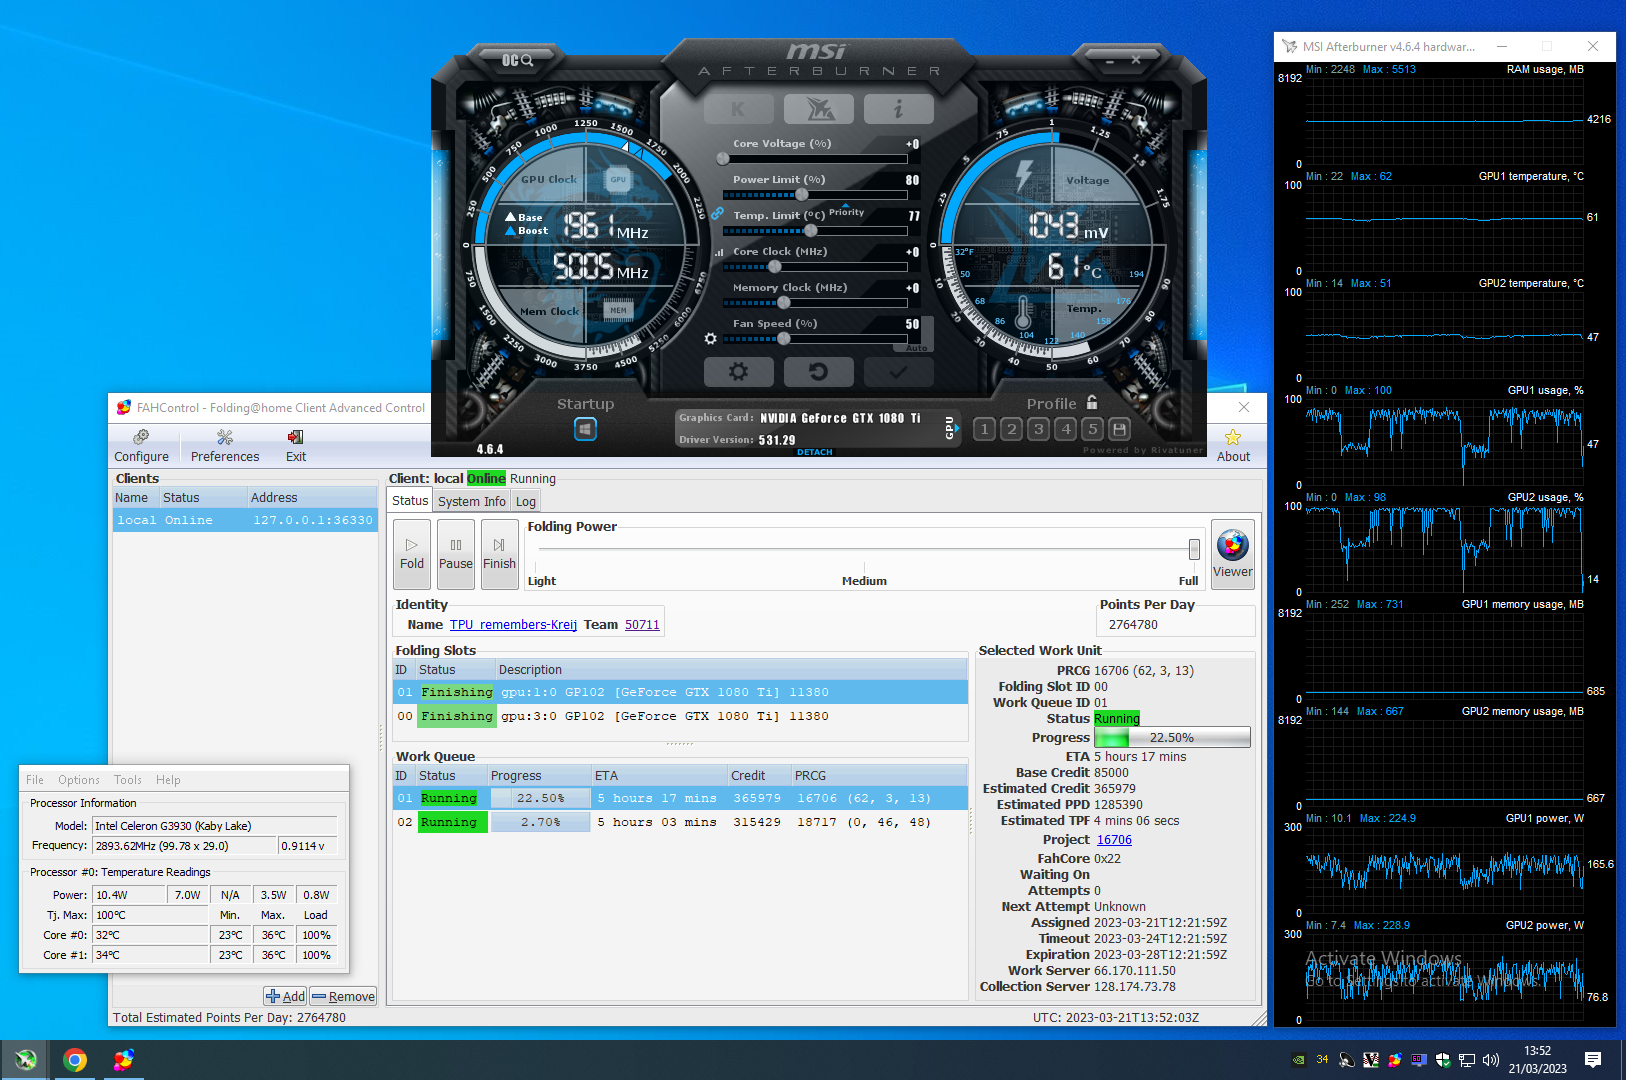The width and height of the screenshot is (1626, 1080).
Task: Select work queue row 02 with 2.70%
Action: (x=680, y=822)
